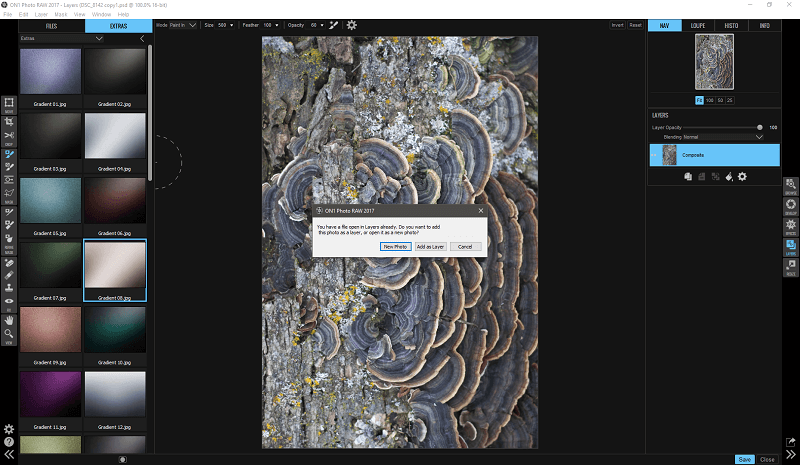Select the Crop tool
The image size is (800, 465).
coord(9,122)
